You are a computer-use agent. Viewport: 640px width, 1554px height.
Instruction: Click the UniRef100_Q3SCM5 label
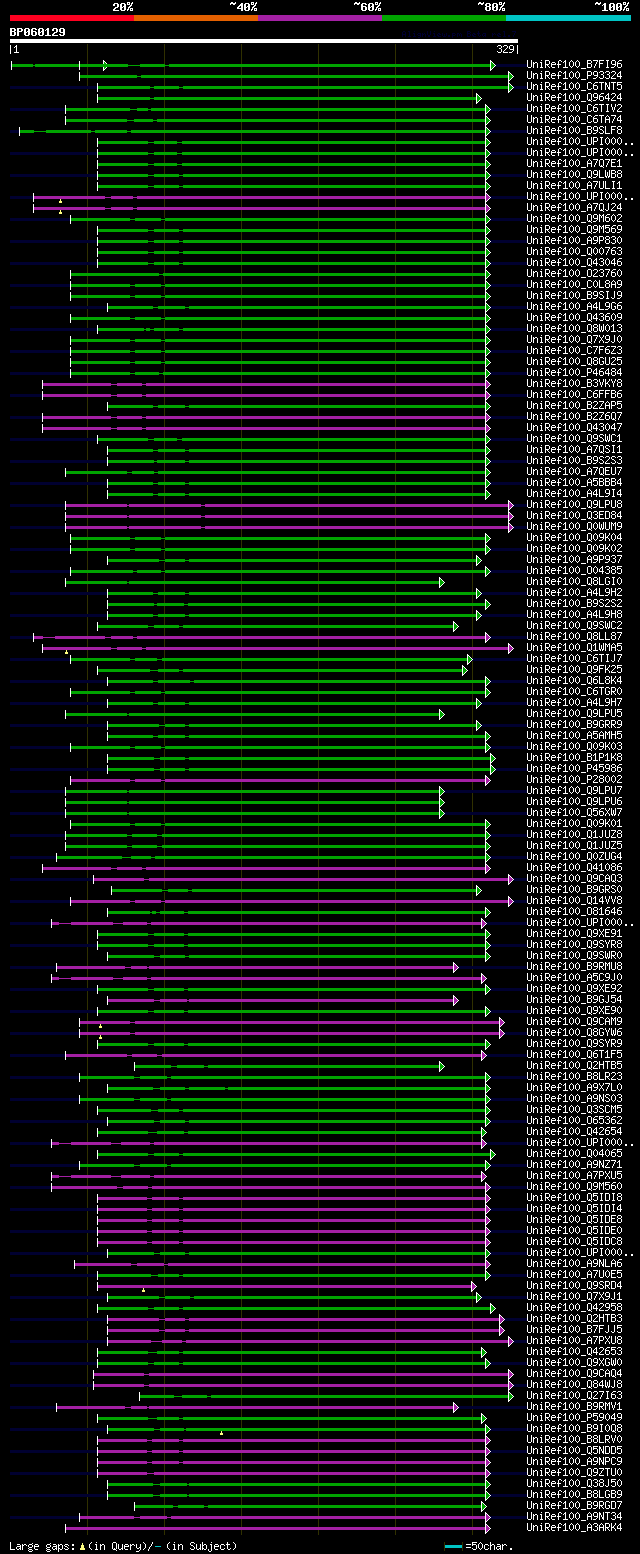click(x=574, y=1109)
